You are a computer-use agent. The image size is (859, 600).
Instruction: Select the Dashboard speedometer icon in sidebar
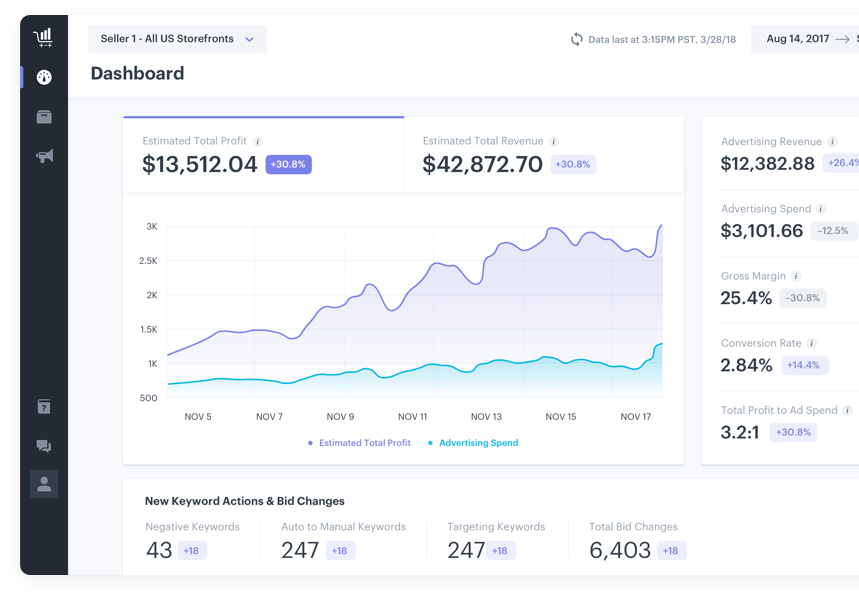[43, 77]
